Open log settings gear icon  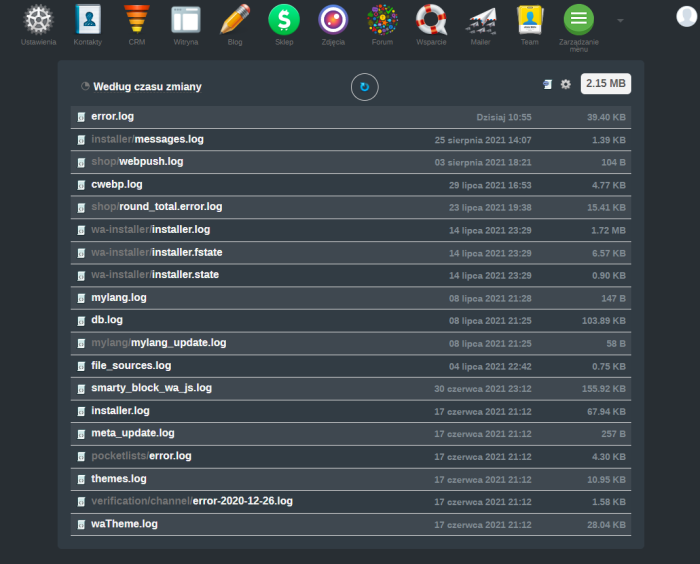566,85
